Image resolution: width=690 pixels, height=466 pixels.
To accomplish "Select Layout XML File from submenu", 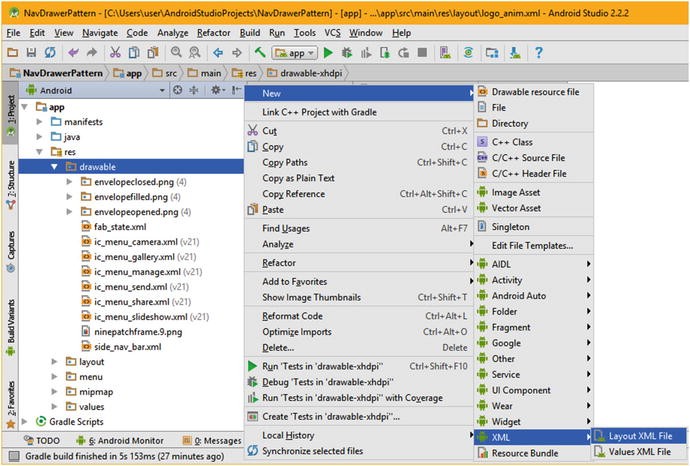I will pos(639,436).
